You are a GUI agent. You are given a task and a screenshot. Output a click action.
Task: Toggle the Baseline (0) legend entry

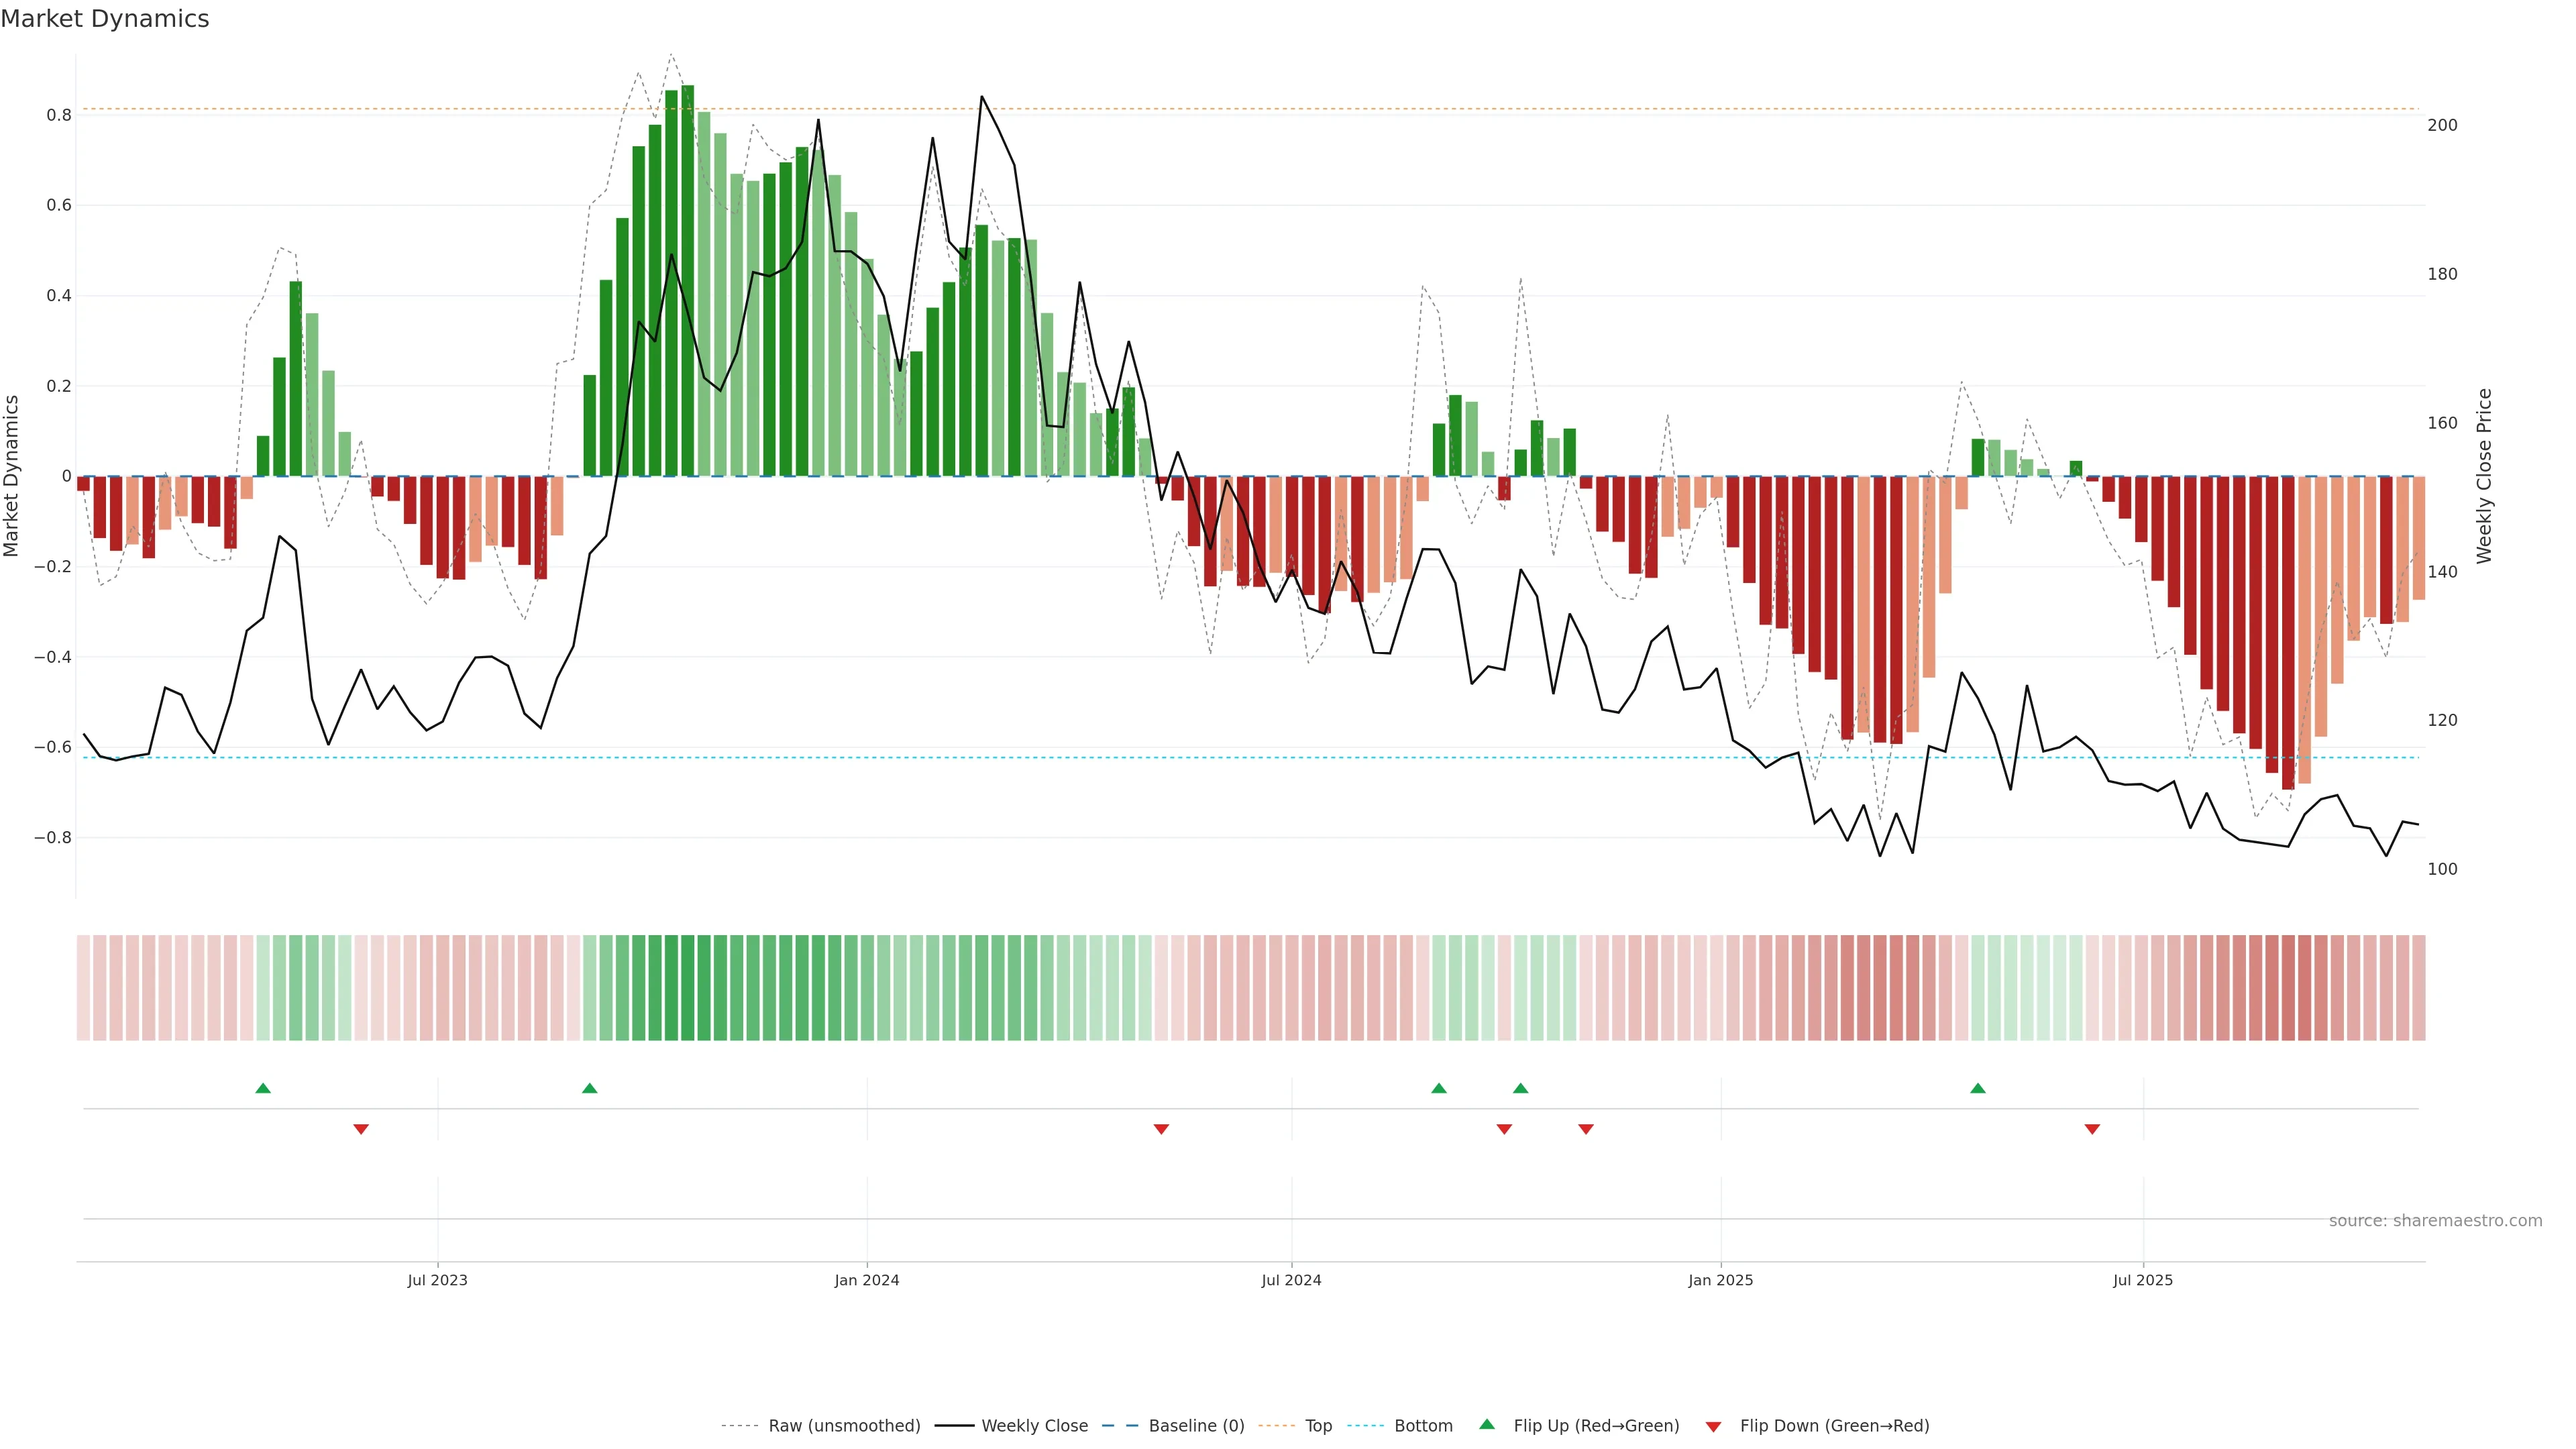click(1196, 1425)
